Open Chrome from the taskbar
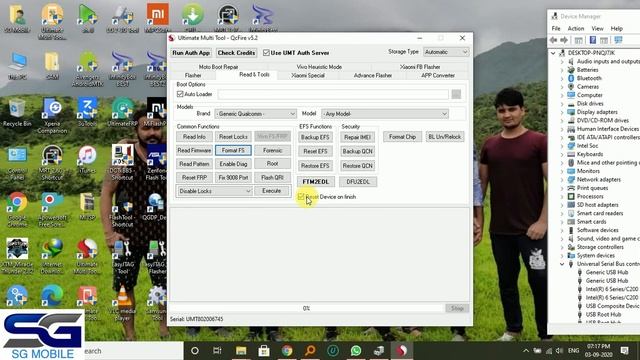 click(x=287, y=351)
